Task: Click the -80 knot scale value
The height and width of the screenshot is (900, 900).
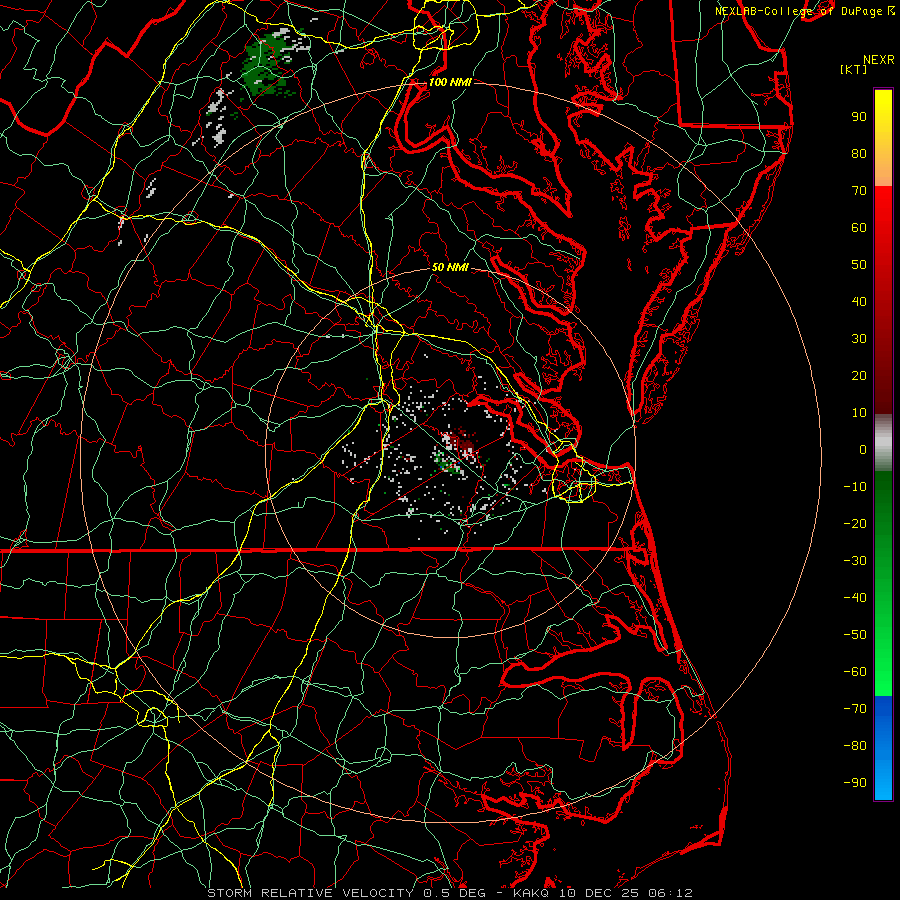Action: 855,746
